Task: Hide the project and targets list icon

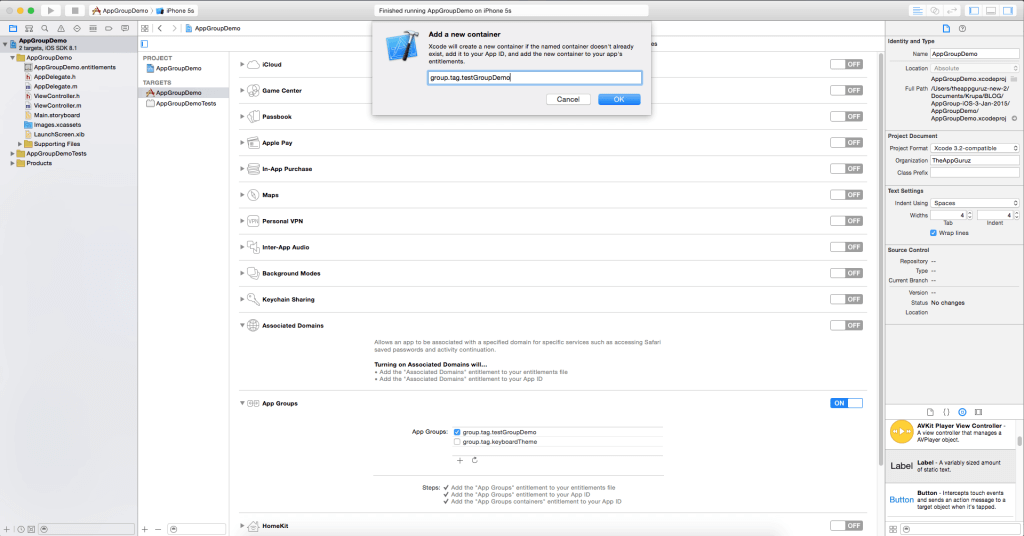Action: 144,44
